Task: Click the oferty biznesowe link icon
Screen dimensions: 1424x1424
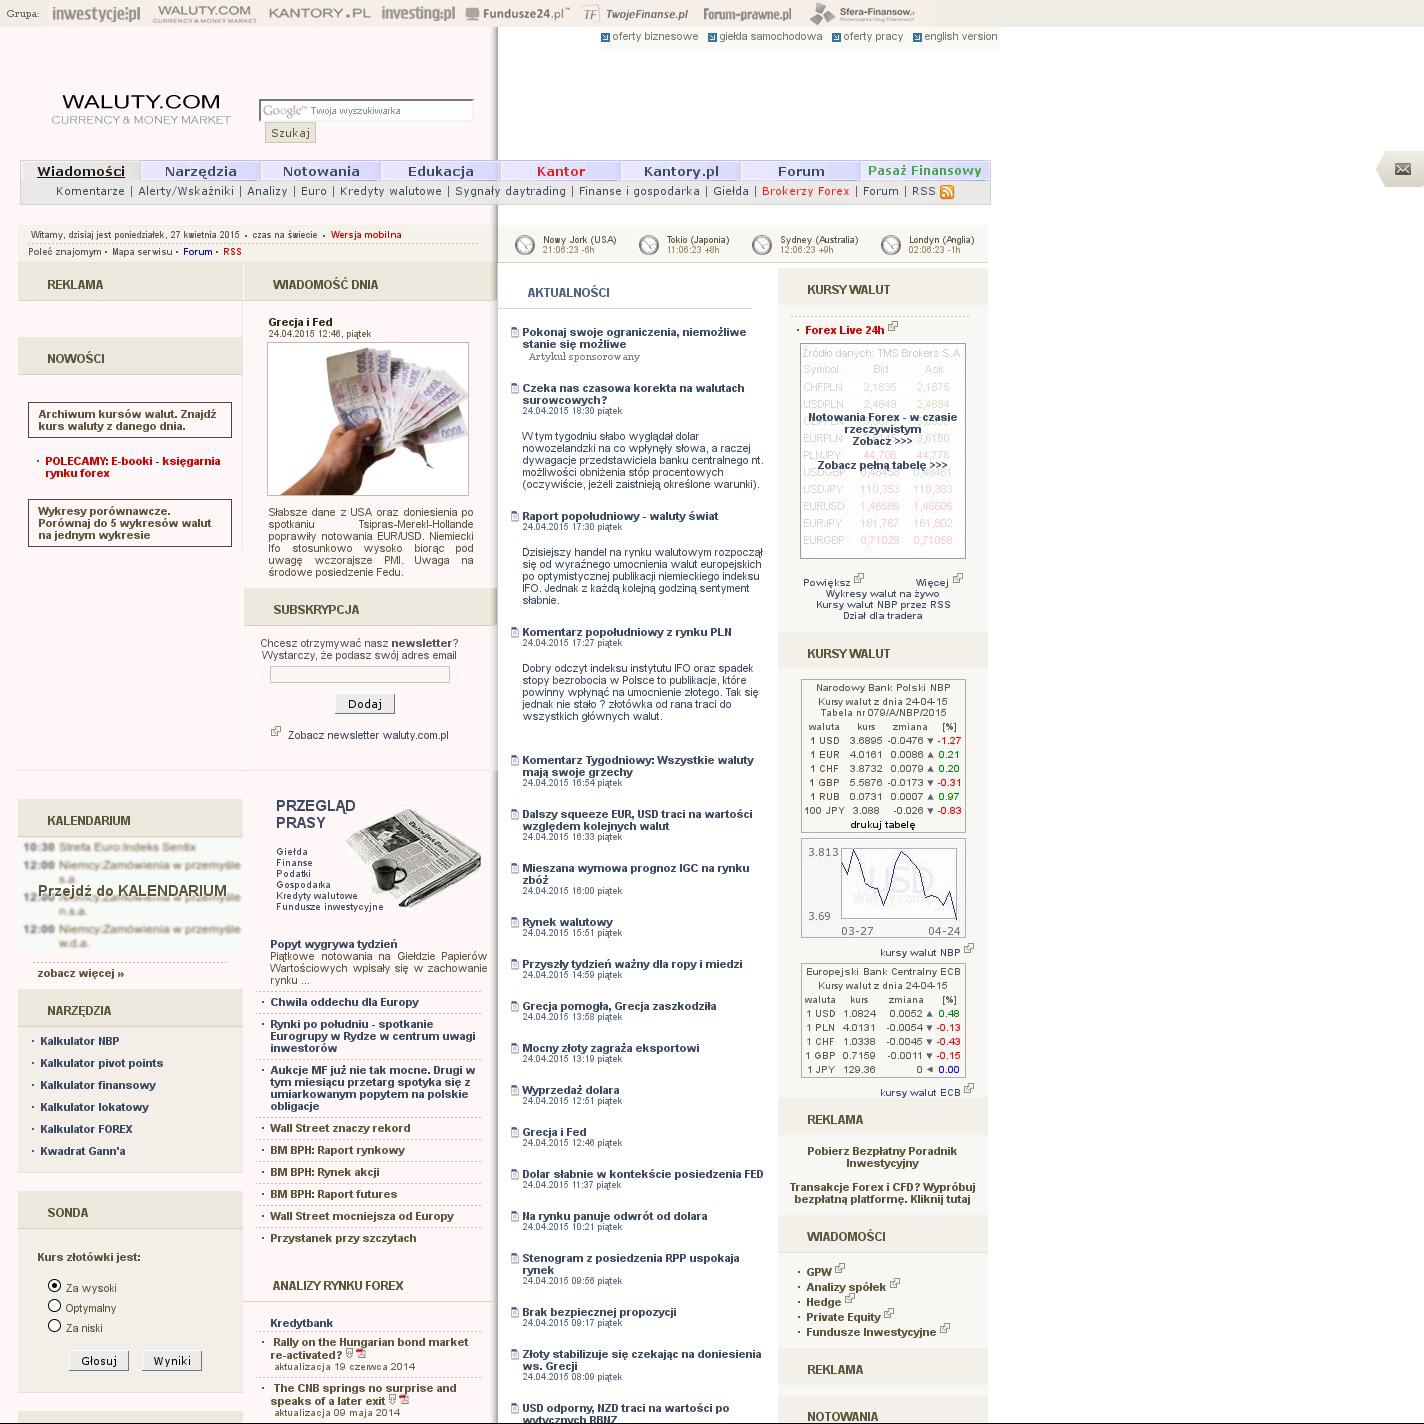Action: (x=605, y=37)
